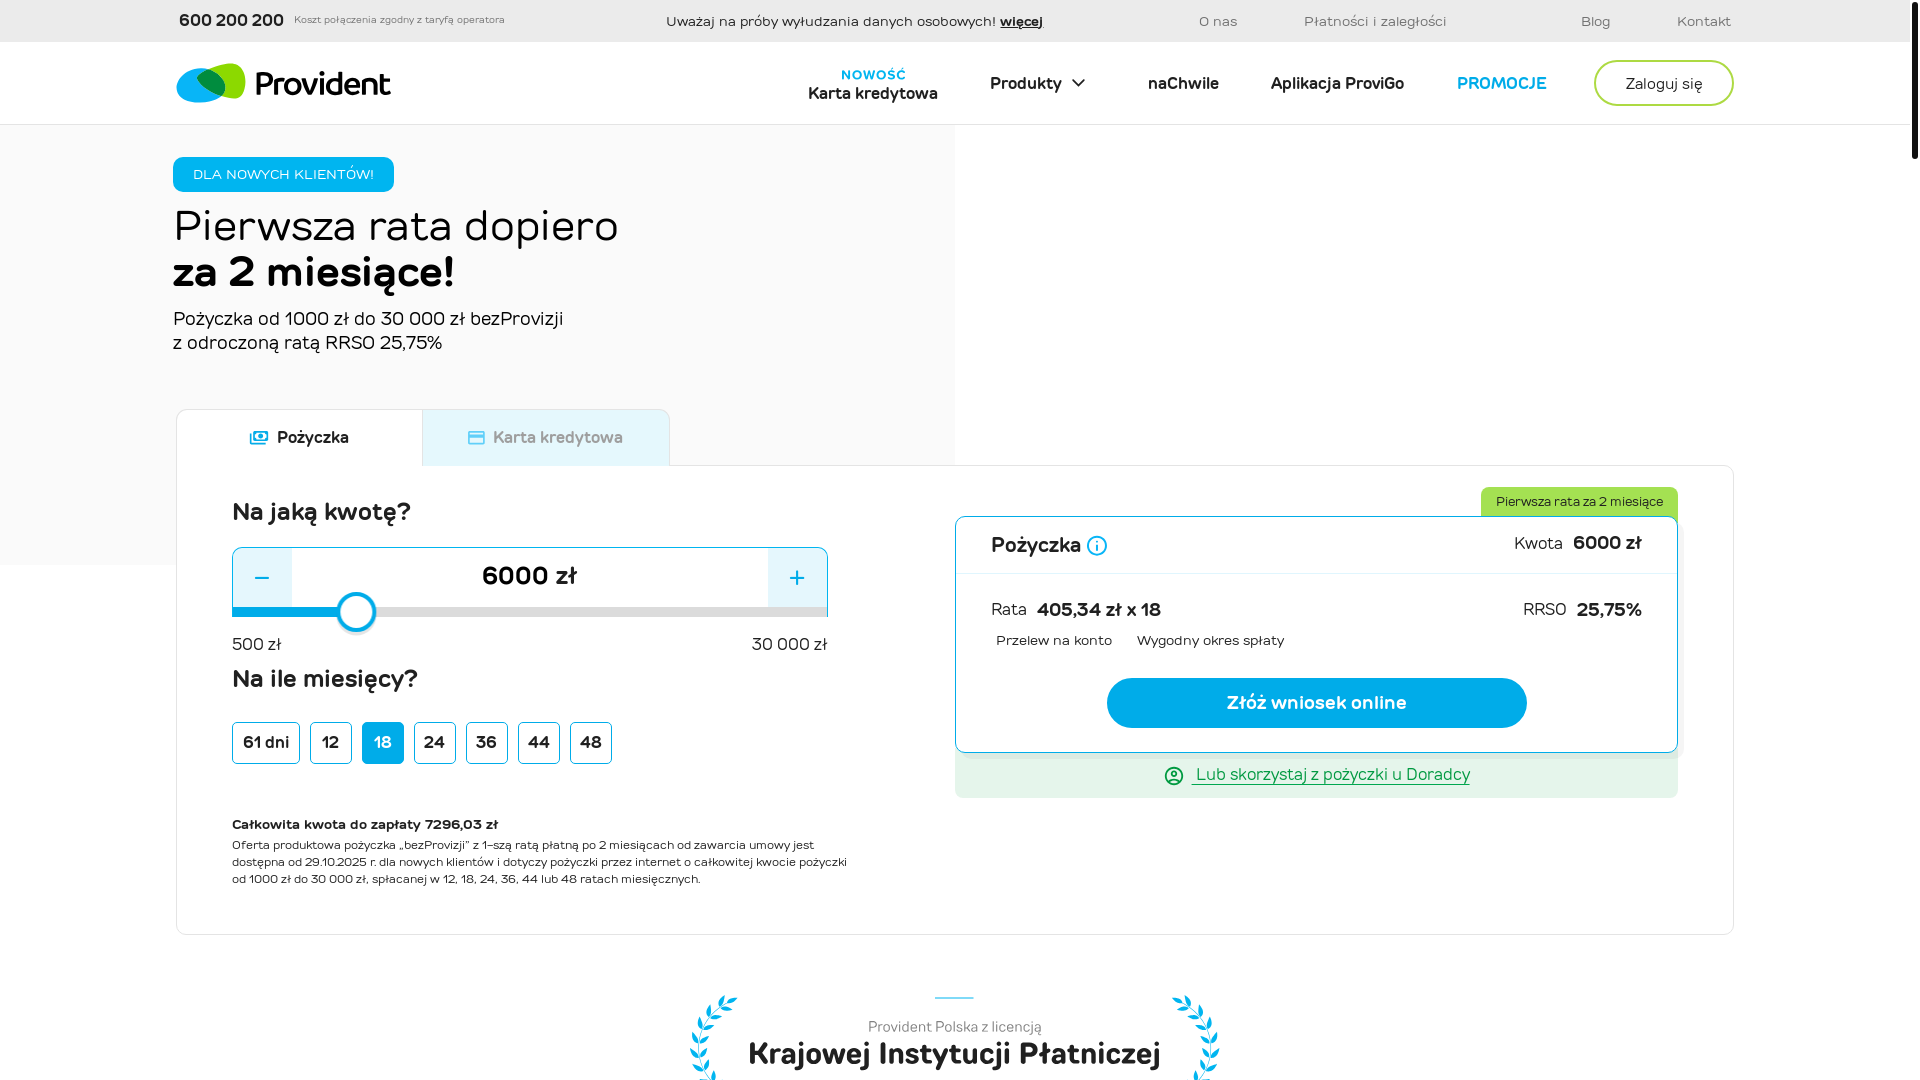The width and height of the screenshot is (1920, 1080).
Task: Click the info icon next to Pożyczka
Action: (x=1097, y=546)
